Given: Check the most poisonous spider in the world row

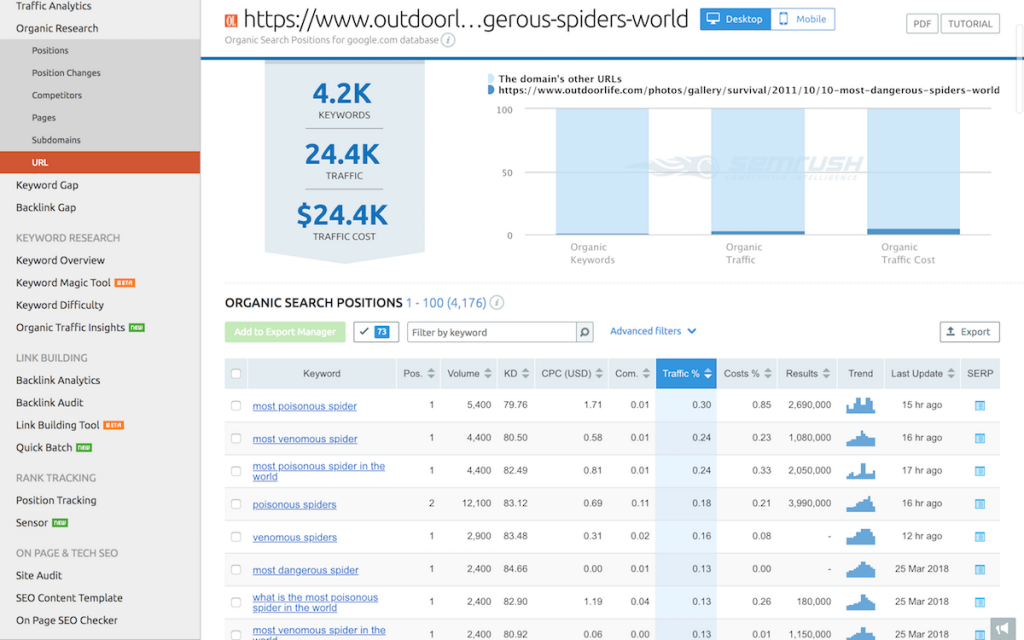Looking at the screenshot, I should (x=236, y=471).
